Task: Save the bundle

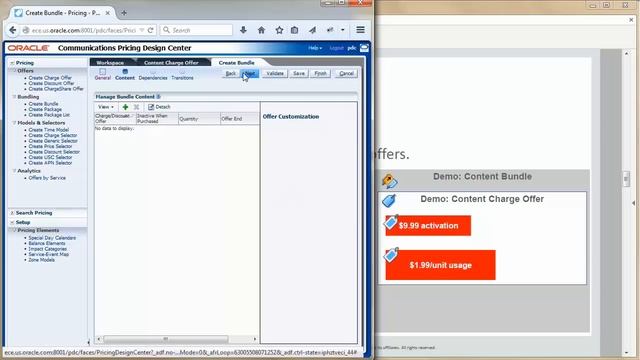Action: click(299, 73)
